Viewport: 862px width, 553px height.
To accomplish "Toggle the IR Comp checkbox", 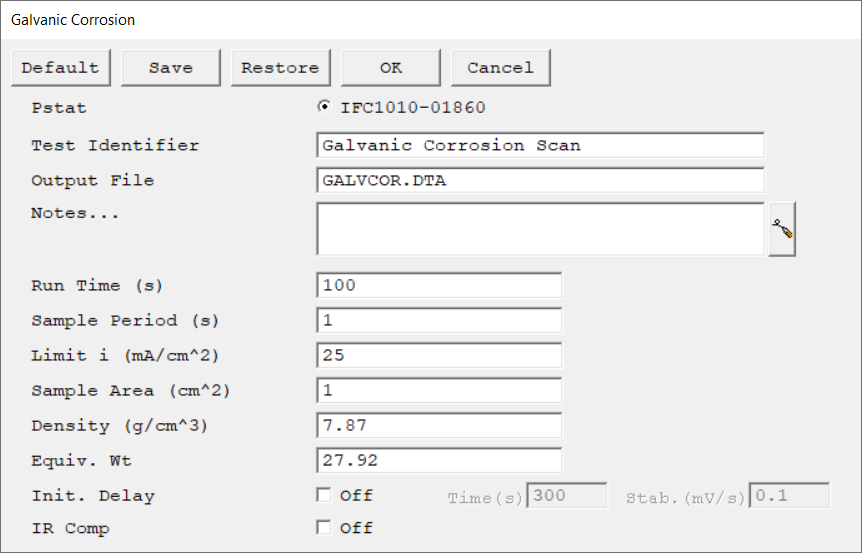I will pyautogui.click(x=323, y=528).
